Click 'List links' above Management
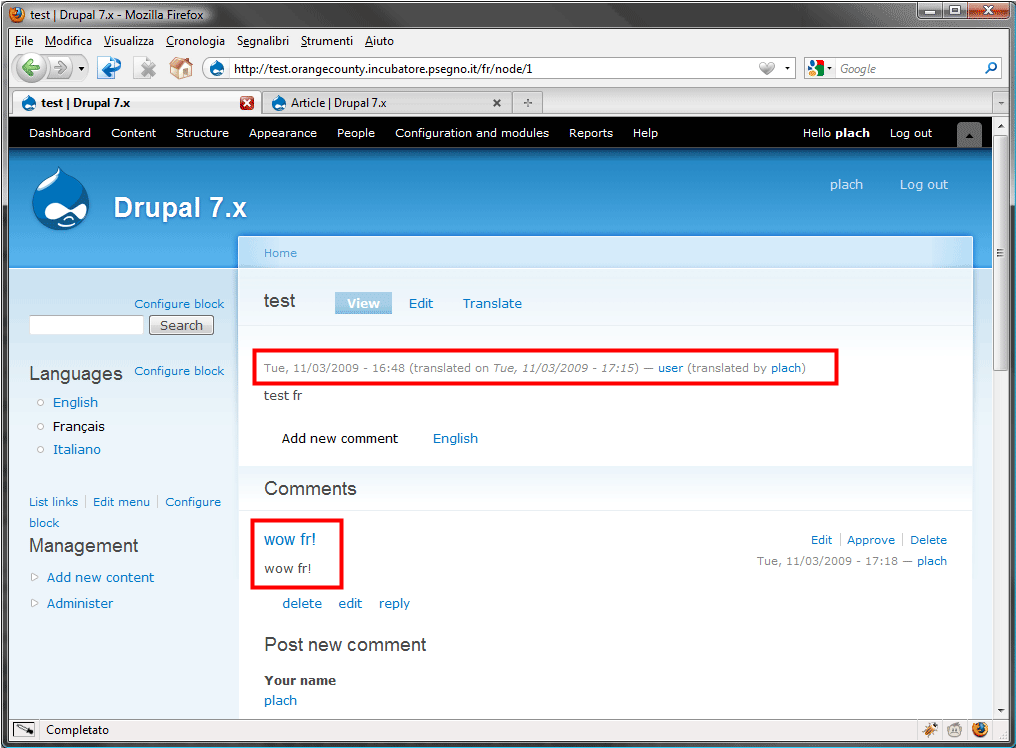The width and height of the screenshot is (1016, 748). coord(53,502)
